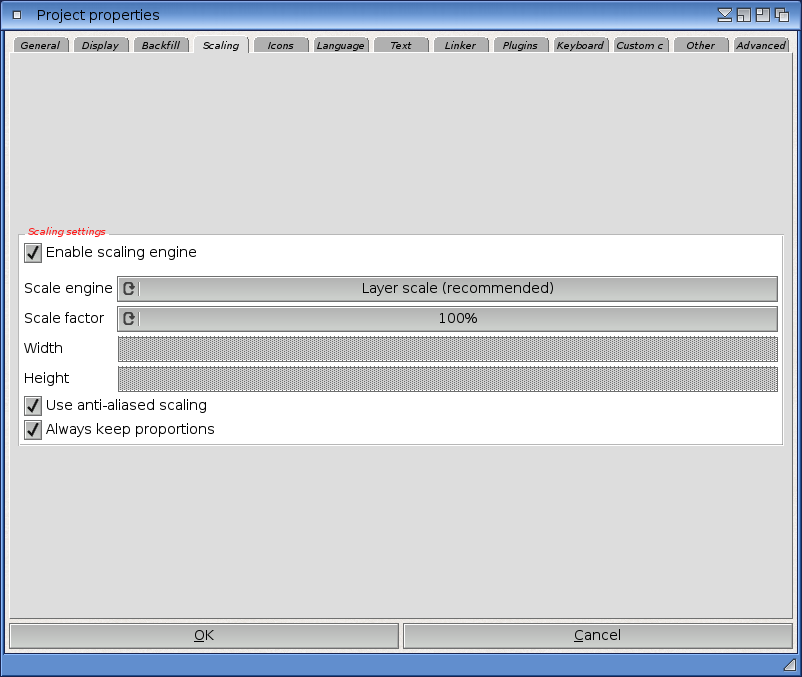Toggle Use anti-aliased scaling checkbox

click(x=33, y=406)
